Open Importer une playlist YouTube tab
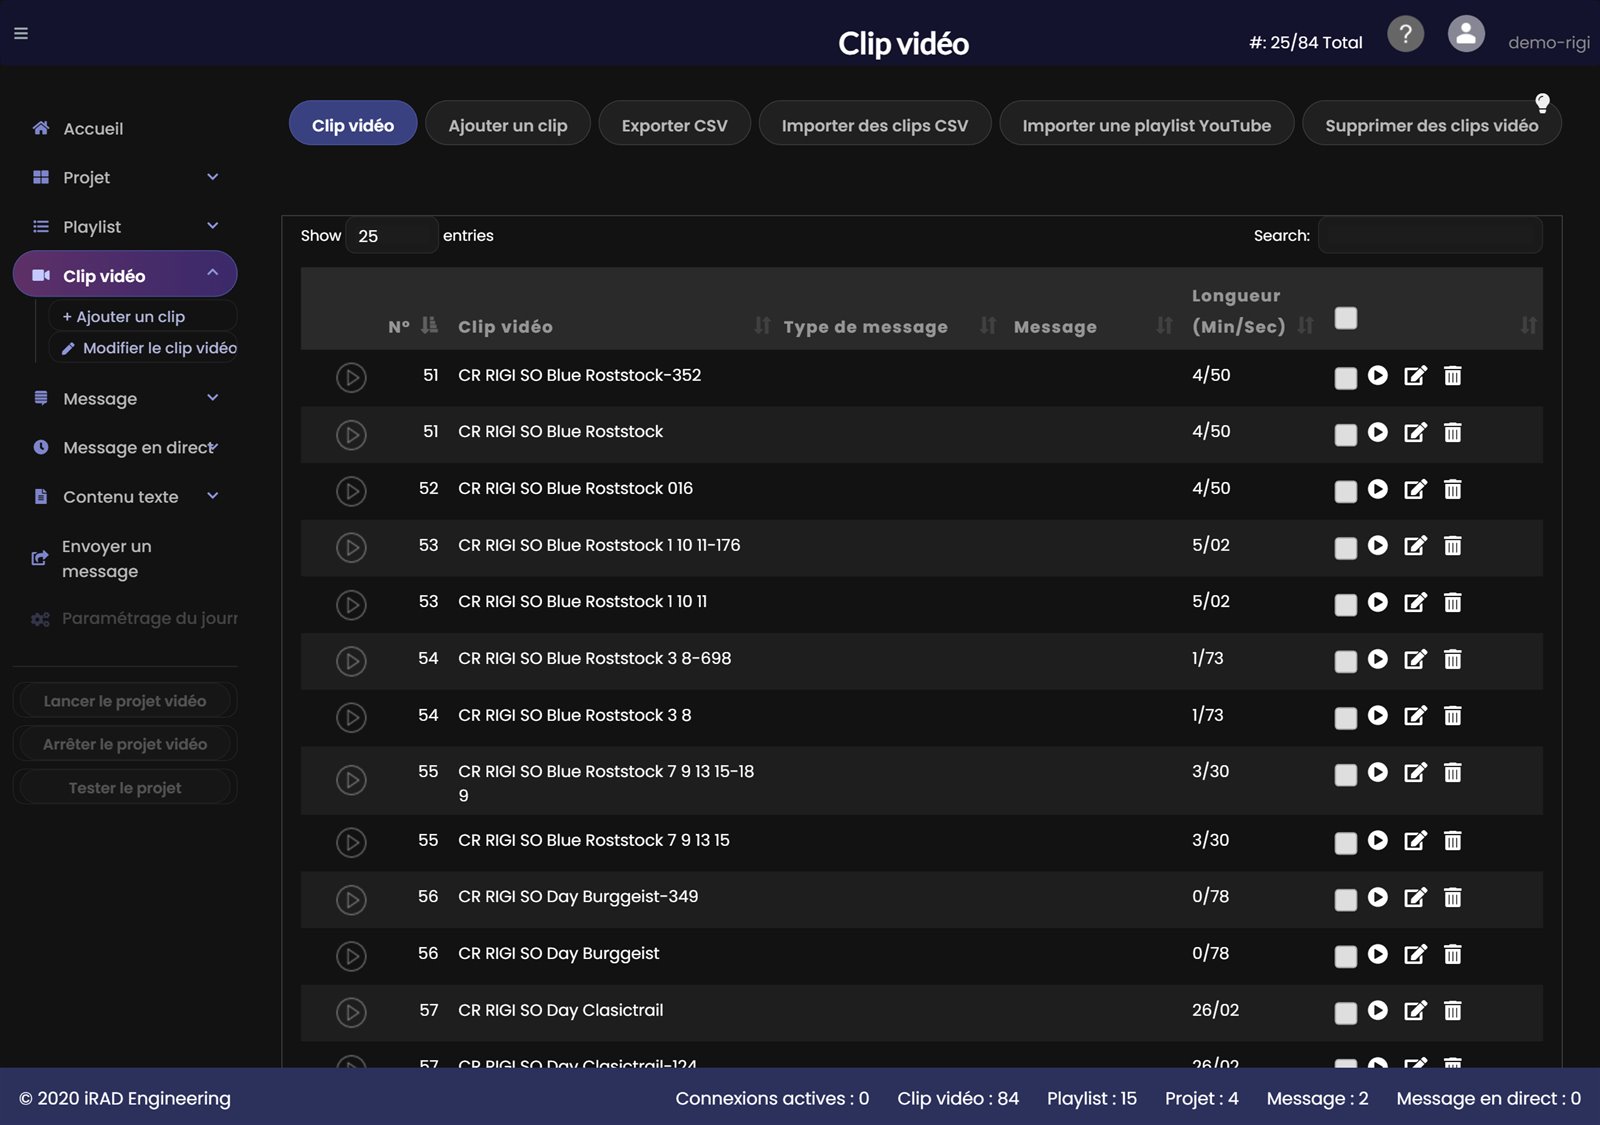This screenshot has width=1600, height=1125. 1147,124
